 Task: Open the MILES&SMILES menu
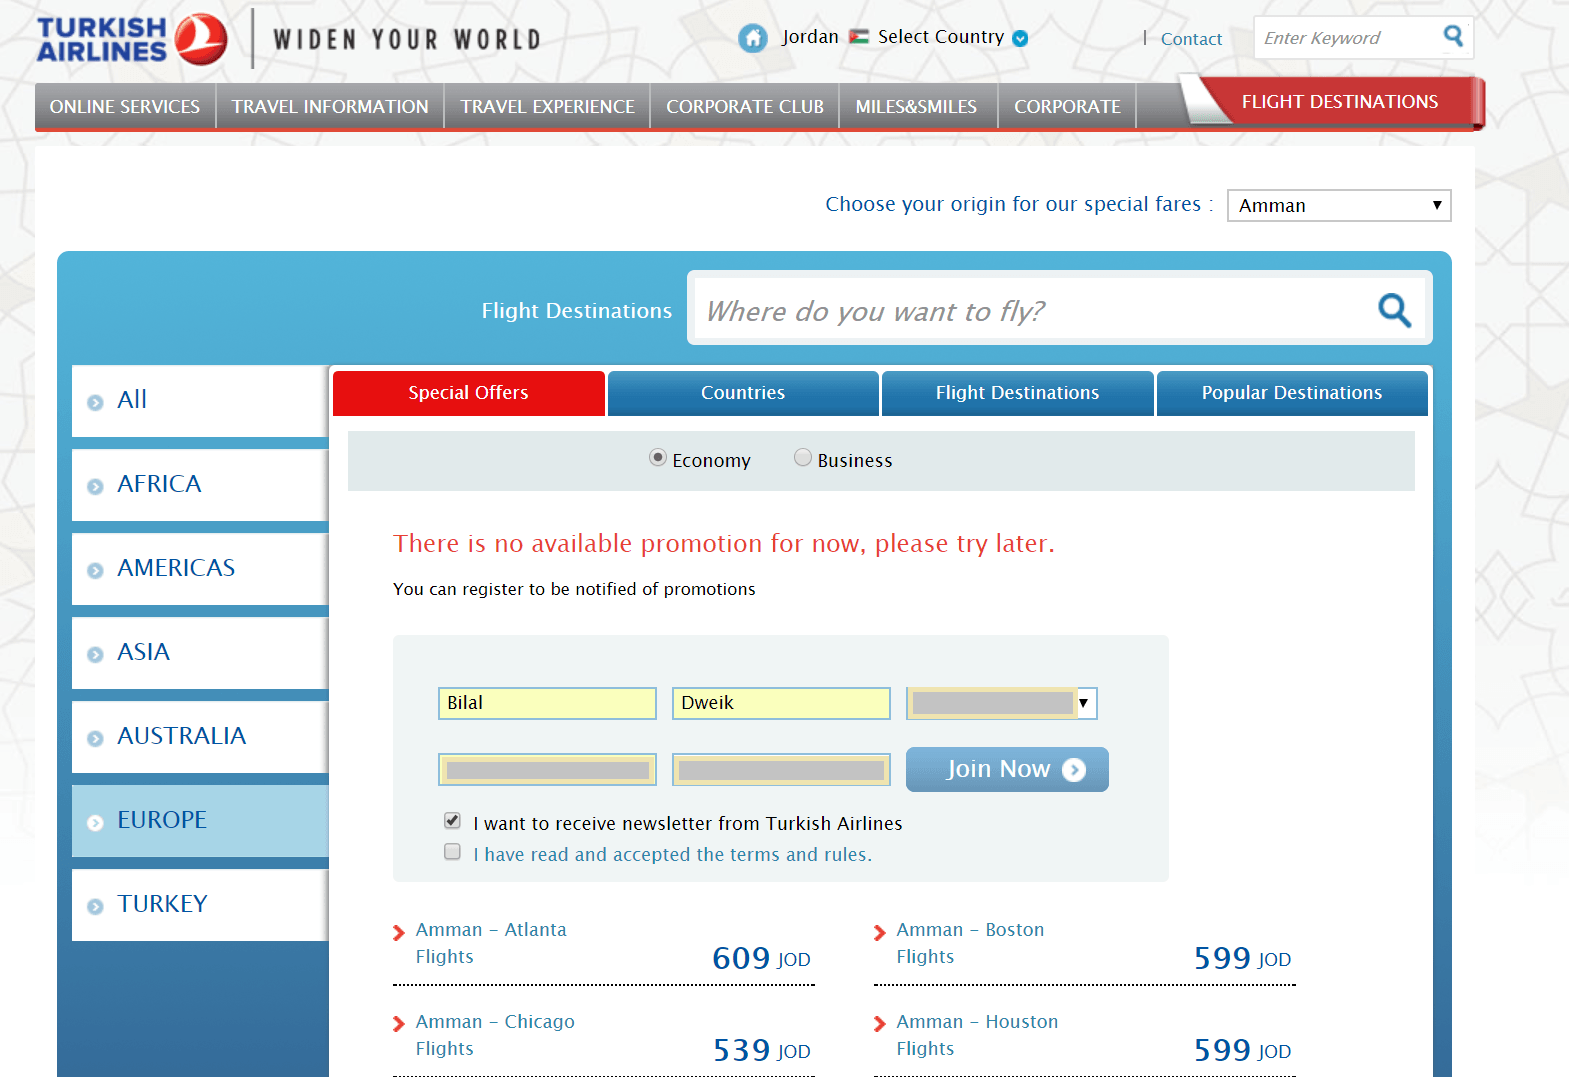916,107
